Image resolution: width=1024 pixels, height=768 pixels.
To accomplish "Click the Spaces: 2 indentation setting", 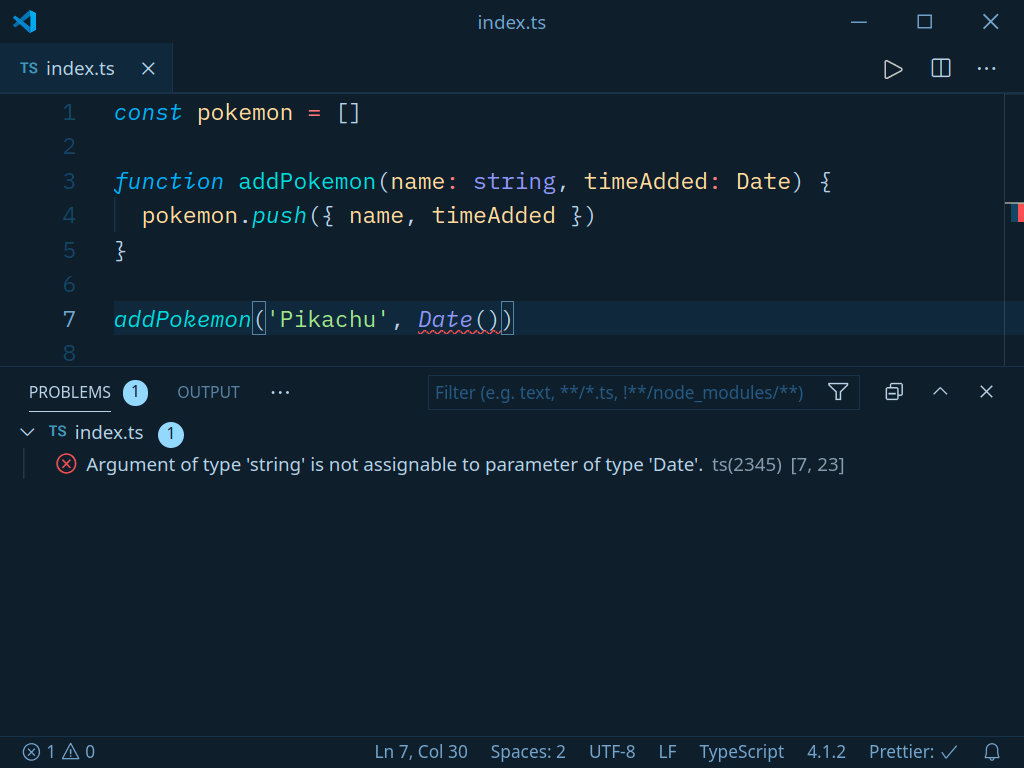I will (x=527, y=751).
